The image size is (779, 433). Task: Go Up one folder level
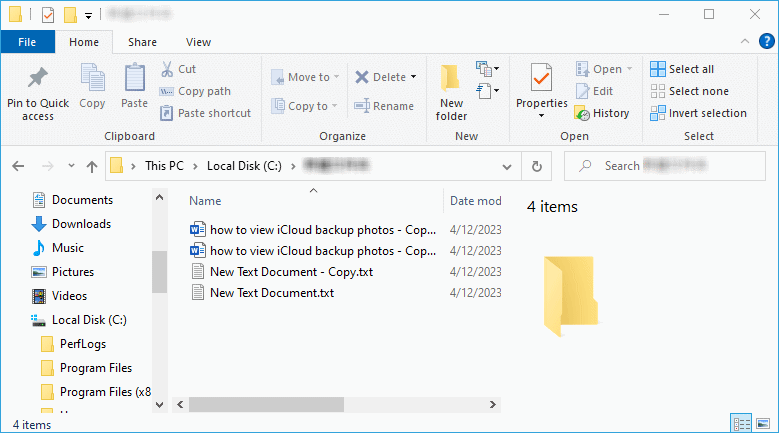(x=92, y=166)
